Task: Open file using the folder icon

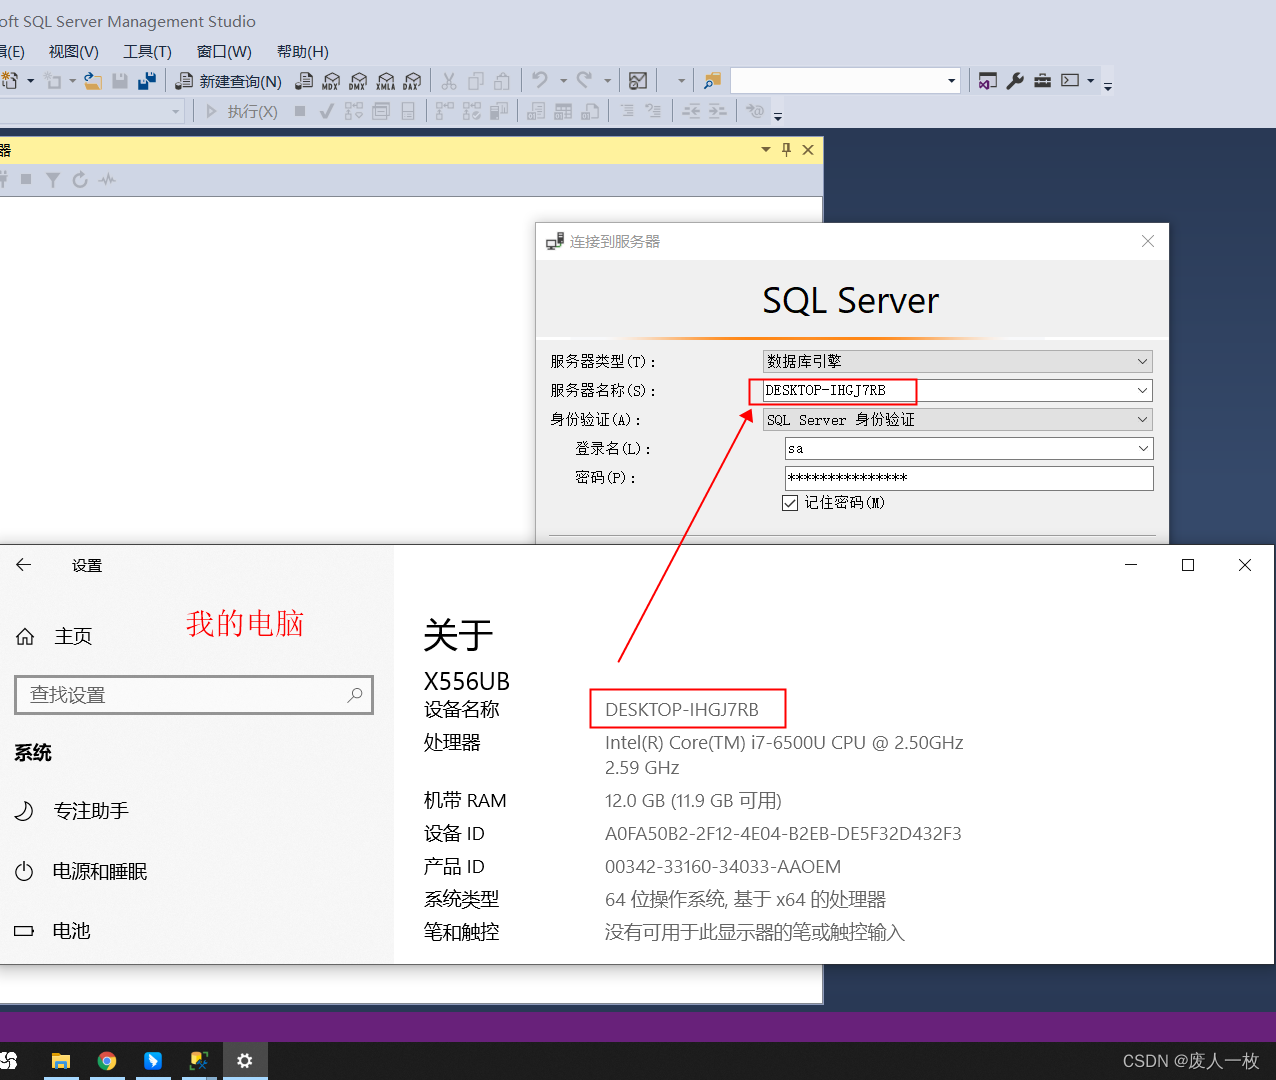Action: pos(93,81)
